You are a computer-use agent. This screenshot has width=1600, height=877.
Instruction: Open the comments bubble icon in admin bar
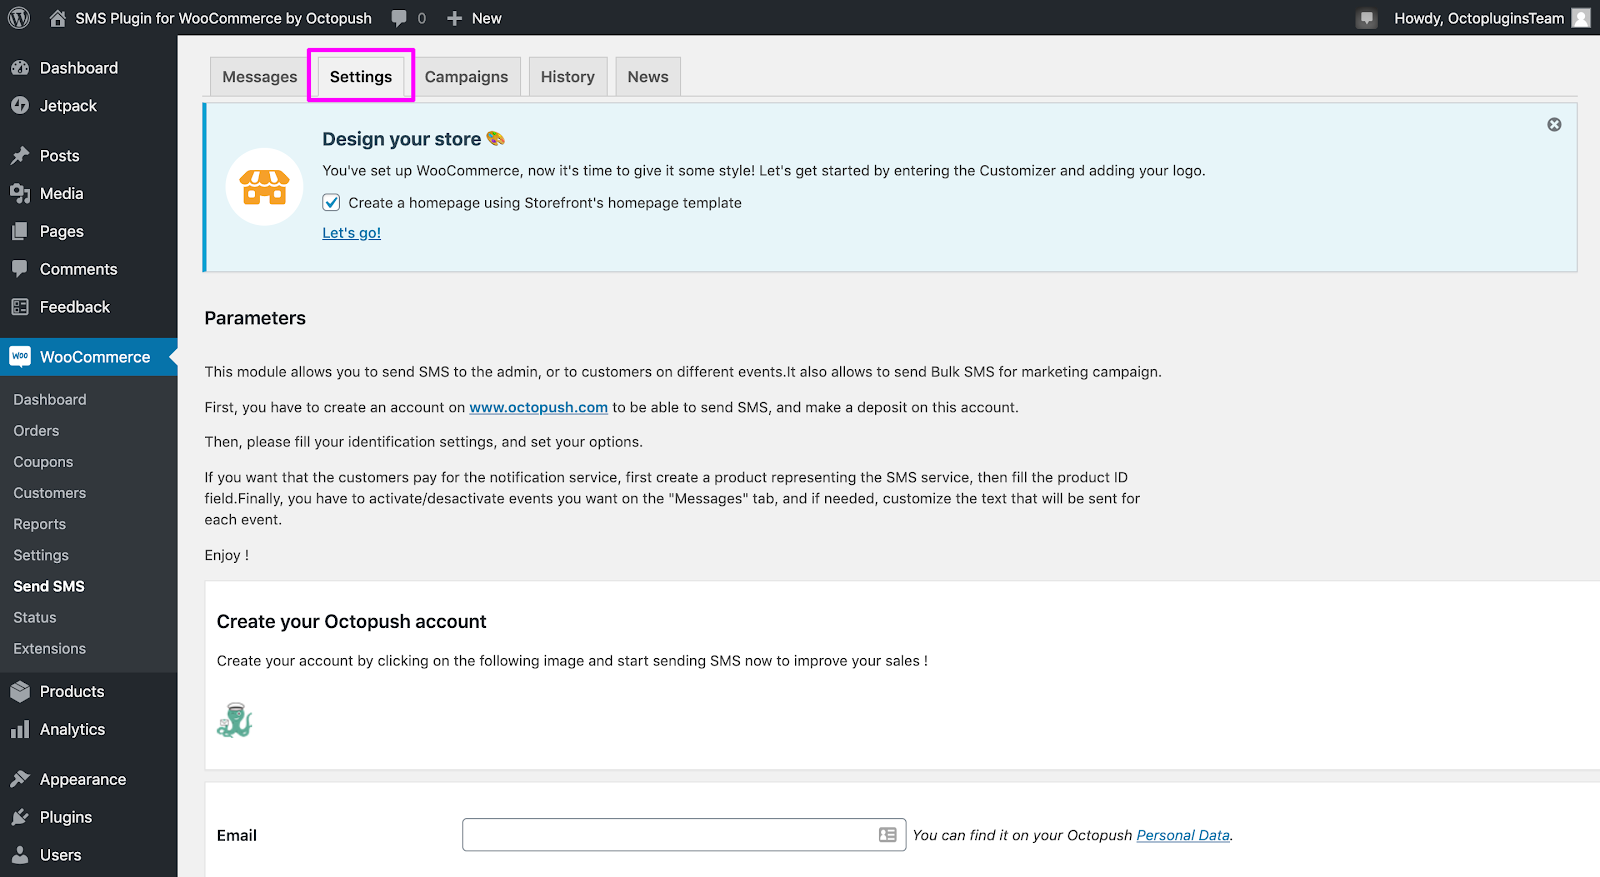click(x=399, y=18)
